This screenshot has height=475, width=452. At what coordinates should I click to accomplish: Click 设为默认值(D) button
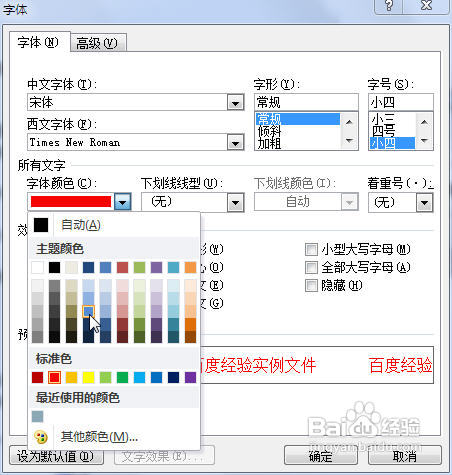pyautogui.click(x=57, y=455)
